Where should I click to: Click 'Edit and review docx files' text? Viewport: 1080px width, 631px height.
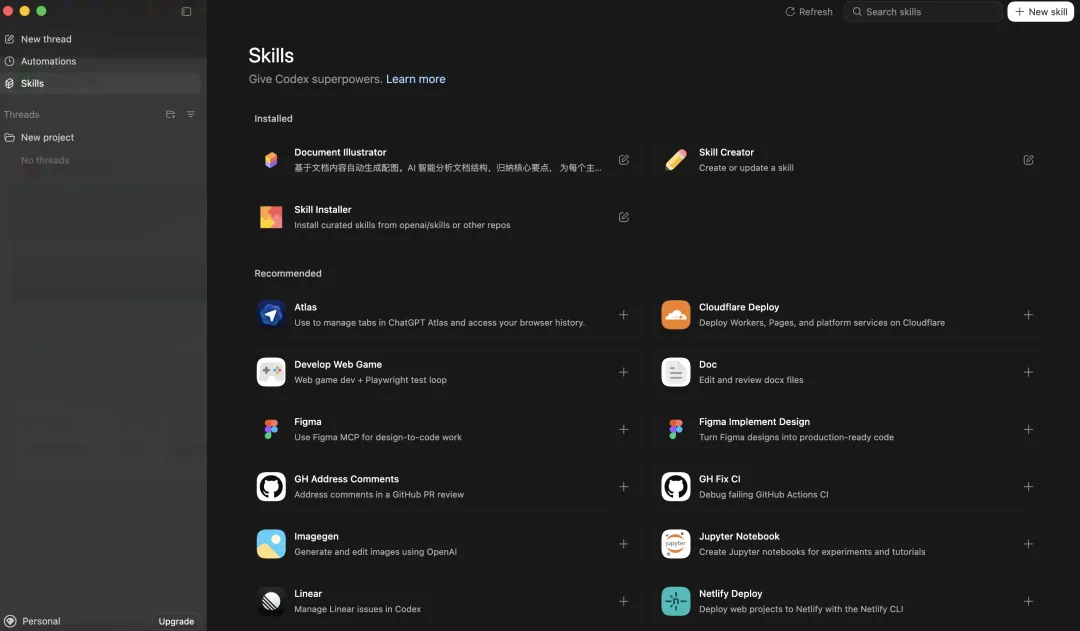point(751,380)
